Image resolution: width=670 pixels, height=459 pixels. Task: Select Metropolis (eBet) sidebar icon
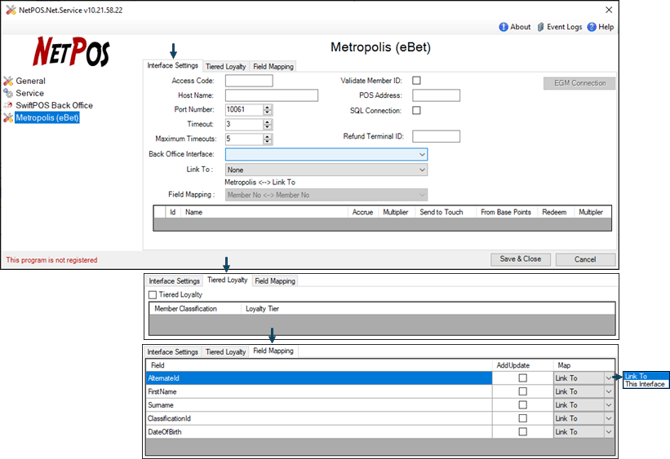pyautogui.click(x=8, y=118)
